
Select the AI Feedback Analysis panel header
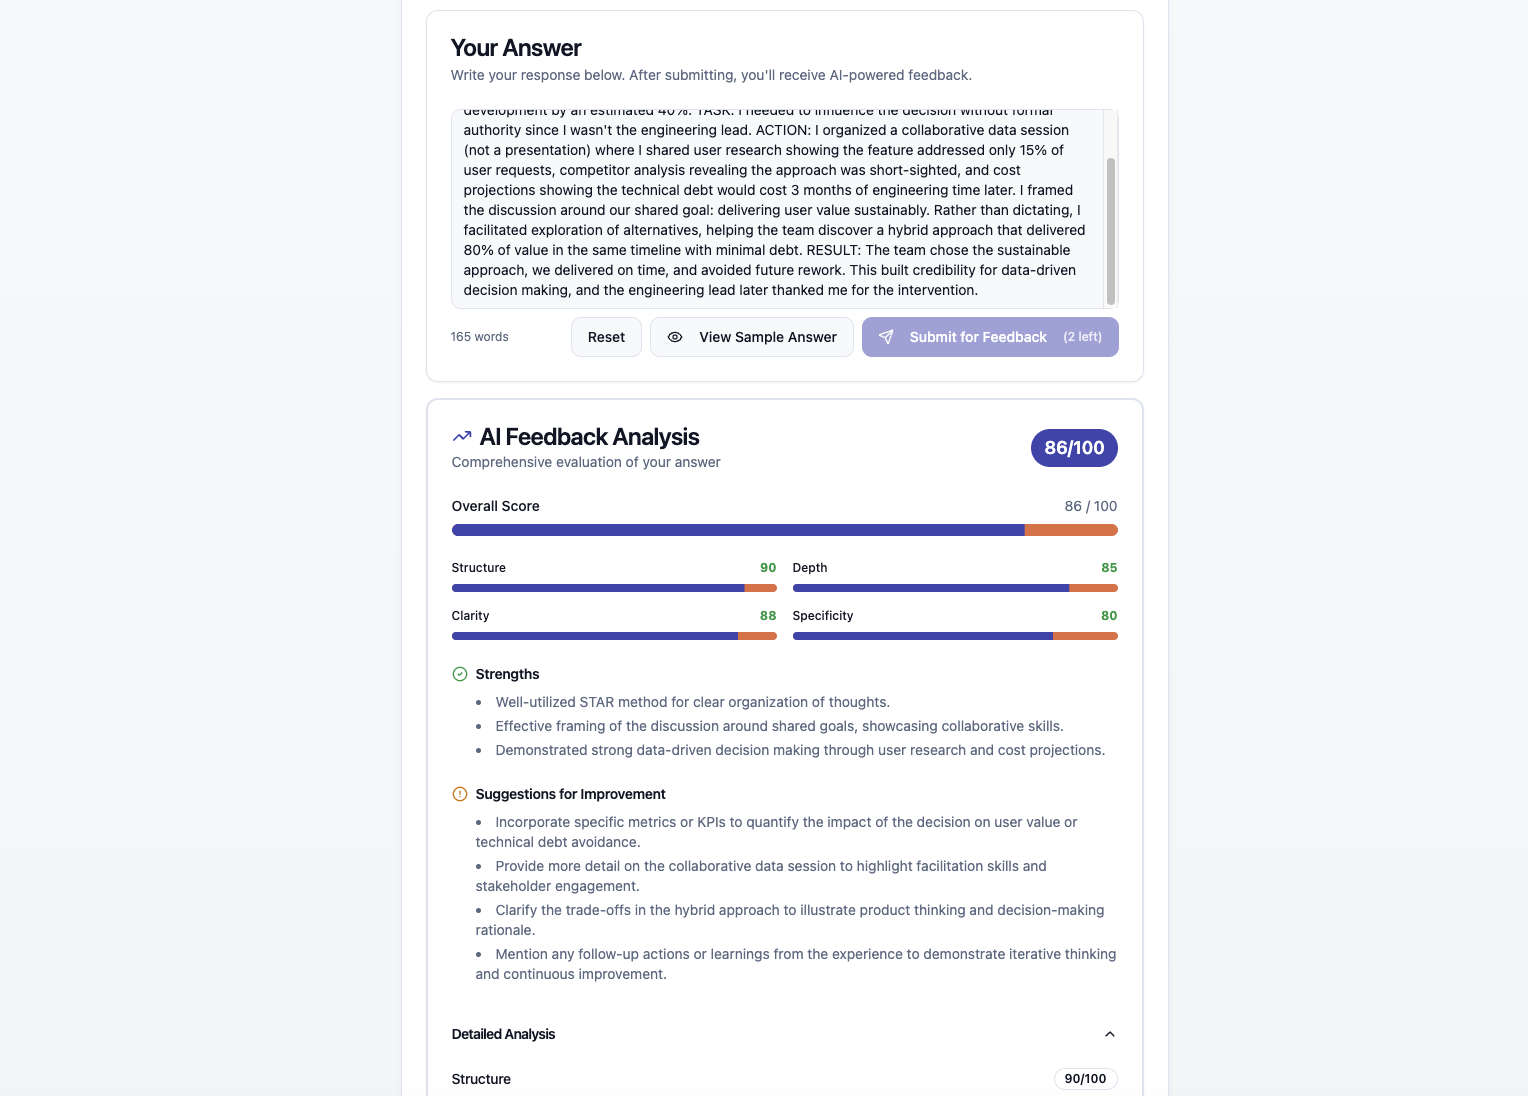[589, 436]
